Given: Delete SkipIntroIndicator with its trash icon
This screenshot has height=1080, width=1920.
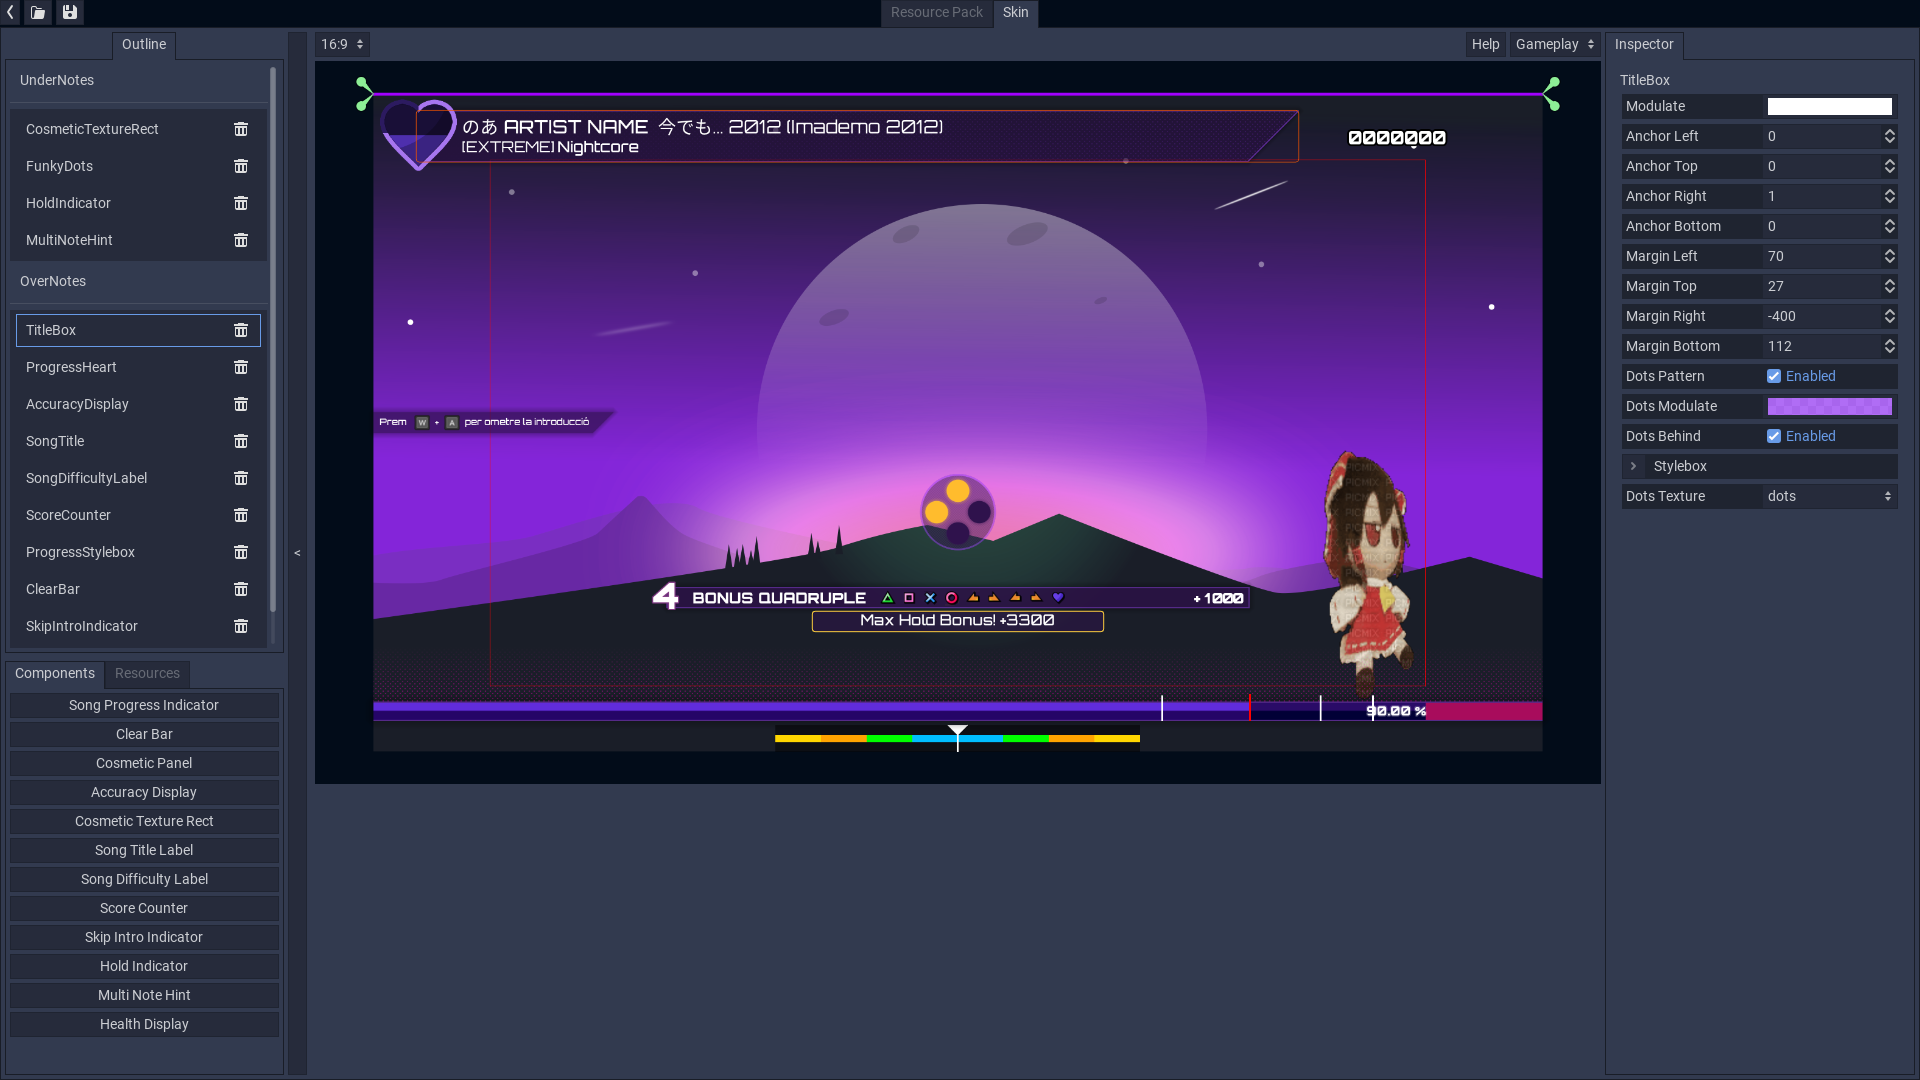Looking at the screenshot, I should pos(241,626).
